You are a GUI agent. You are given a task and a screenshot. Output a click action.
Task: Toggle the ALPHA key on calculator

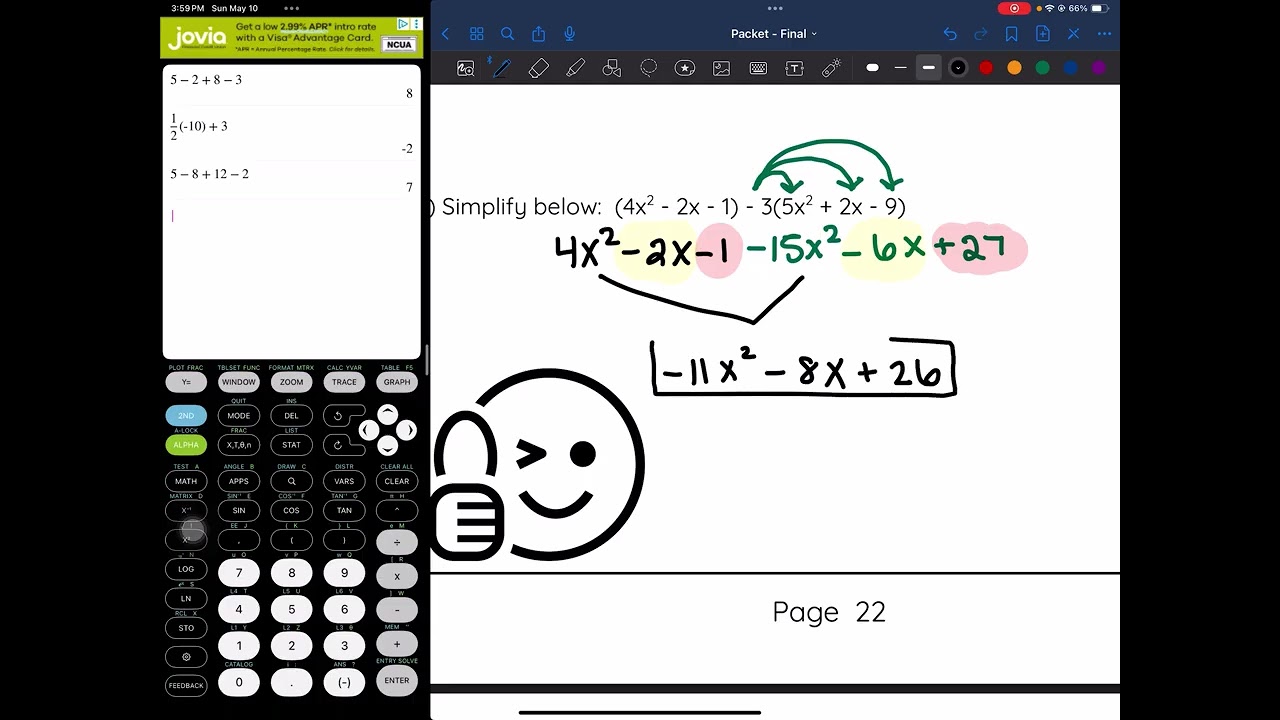186,445
